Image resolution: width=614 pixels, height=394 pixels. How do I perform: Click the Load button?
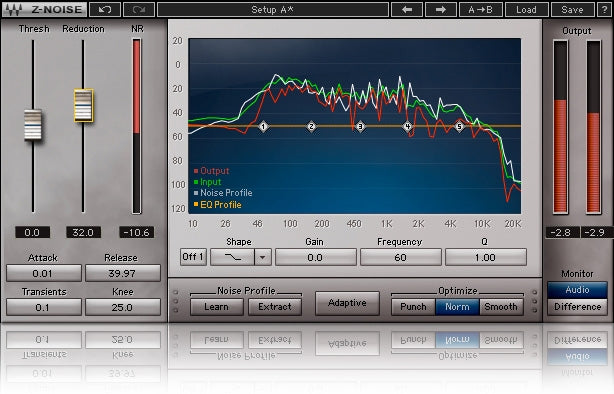(526, 9)
